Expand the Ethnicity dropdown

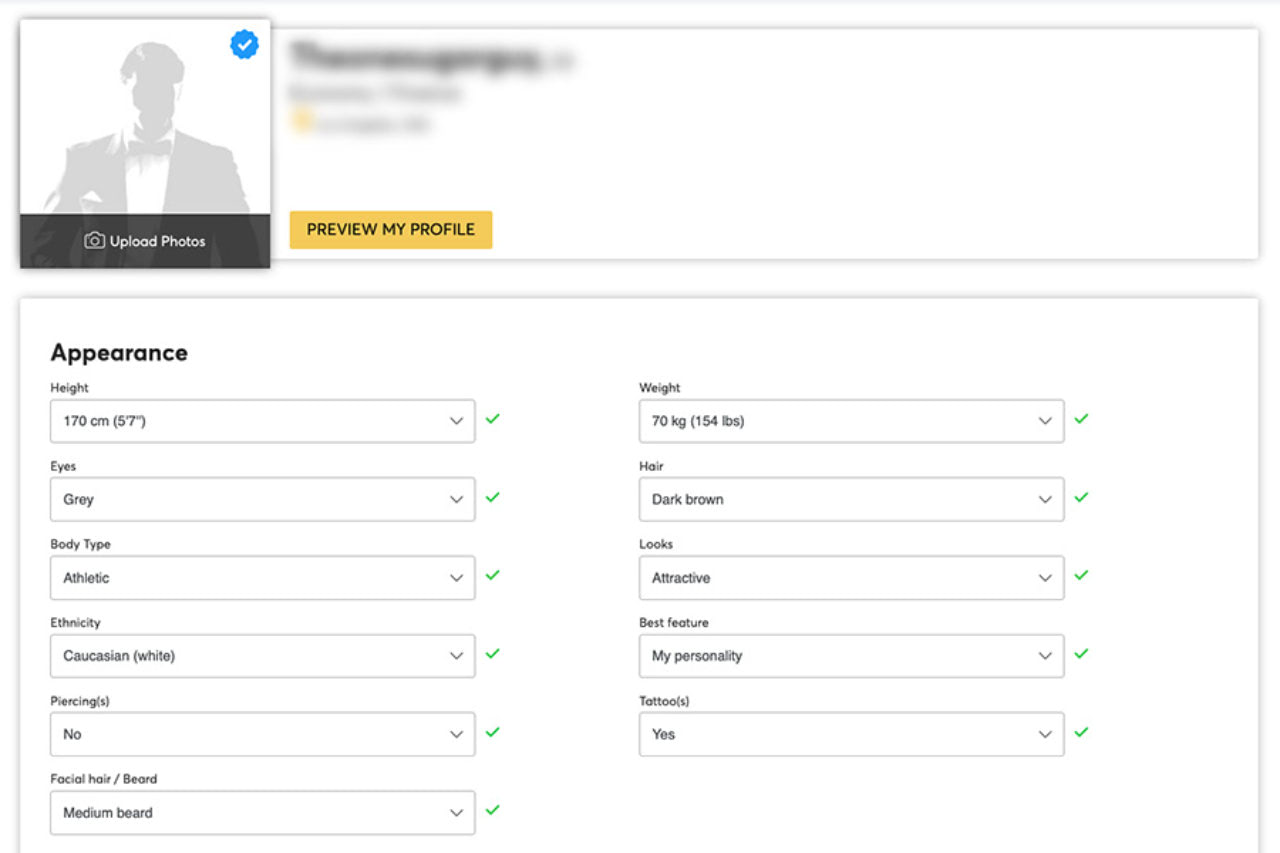coord(262,656)
